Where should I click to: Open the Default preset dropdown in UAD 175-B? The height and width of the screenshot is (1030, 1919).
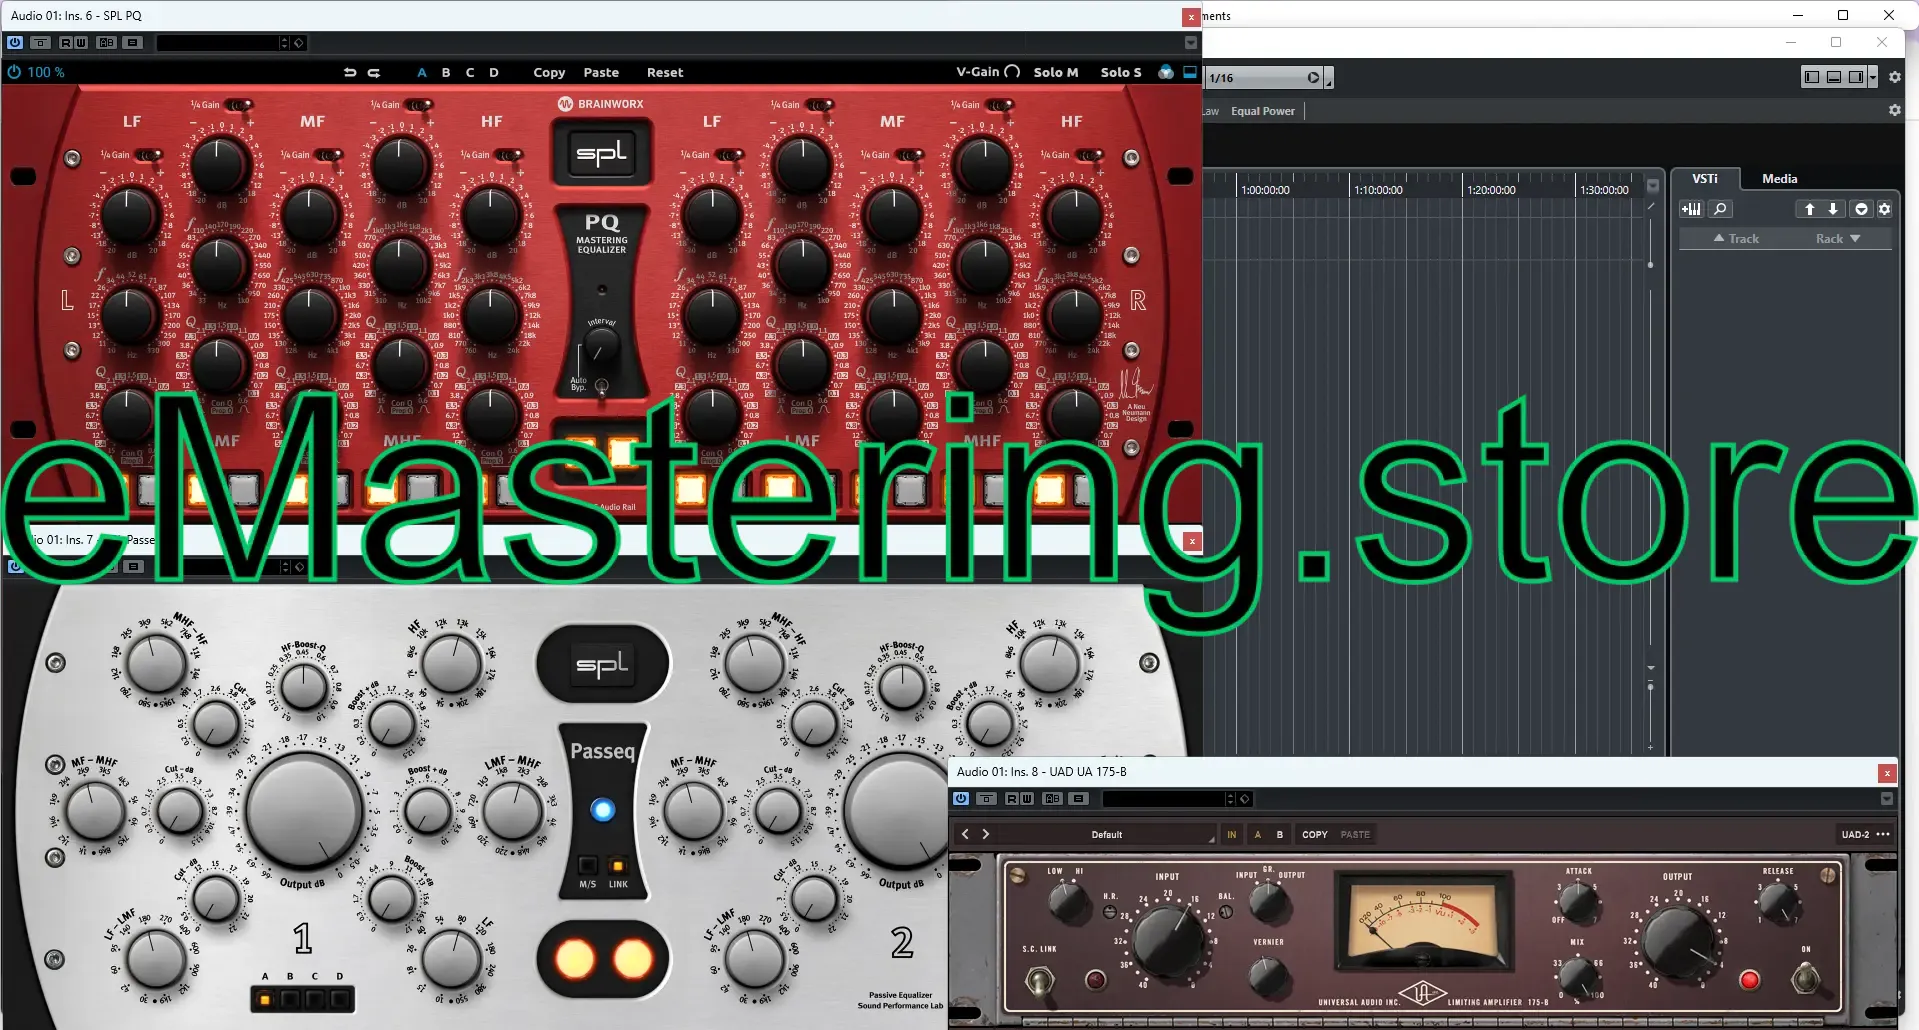[1150, 834]
